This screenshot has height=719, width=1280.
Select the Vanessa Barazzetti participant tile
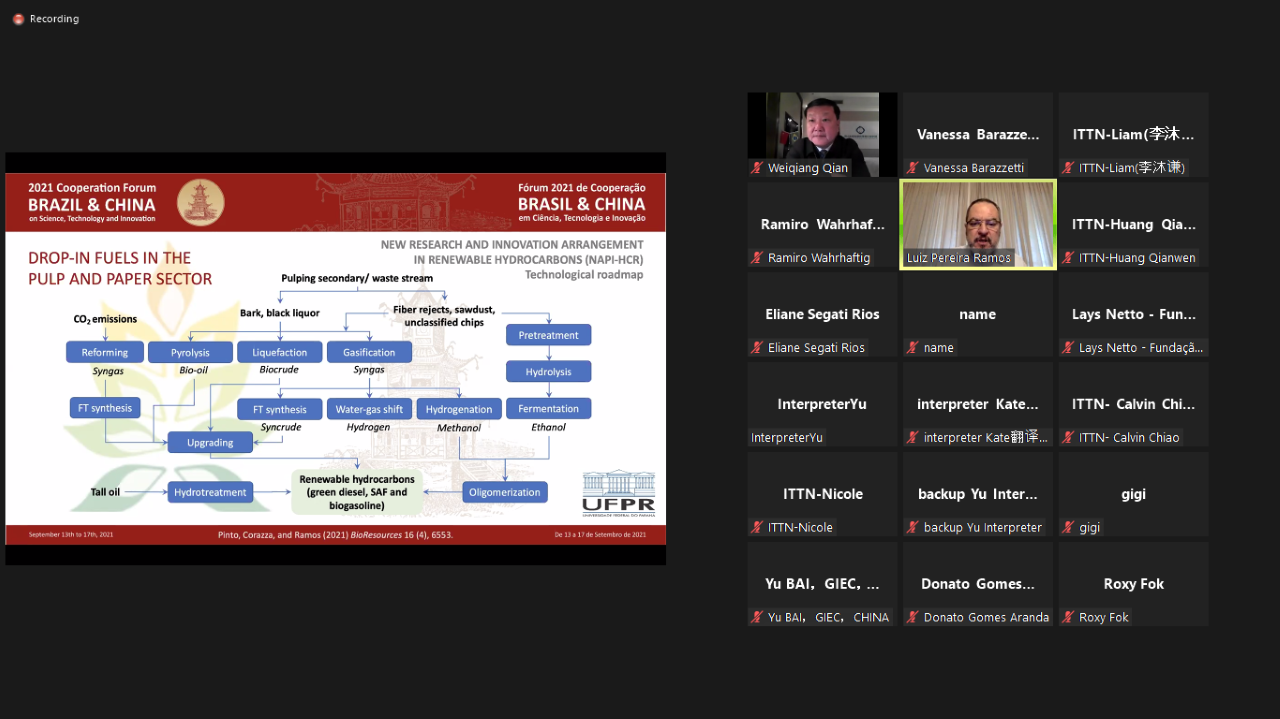(x=978, y=135)
